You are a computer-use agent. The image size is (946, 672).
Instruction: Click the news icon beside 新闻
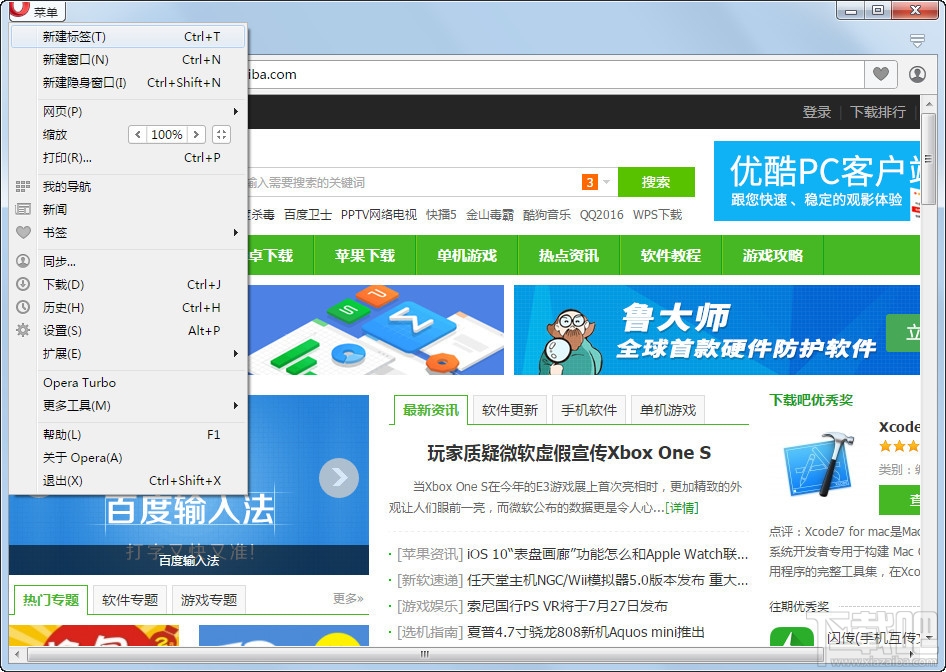click(22, 209)
